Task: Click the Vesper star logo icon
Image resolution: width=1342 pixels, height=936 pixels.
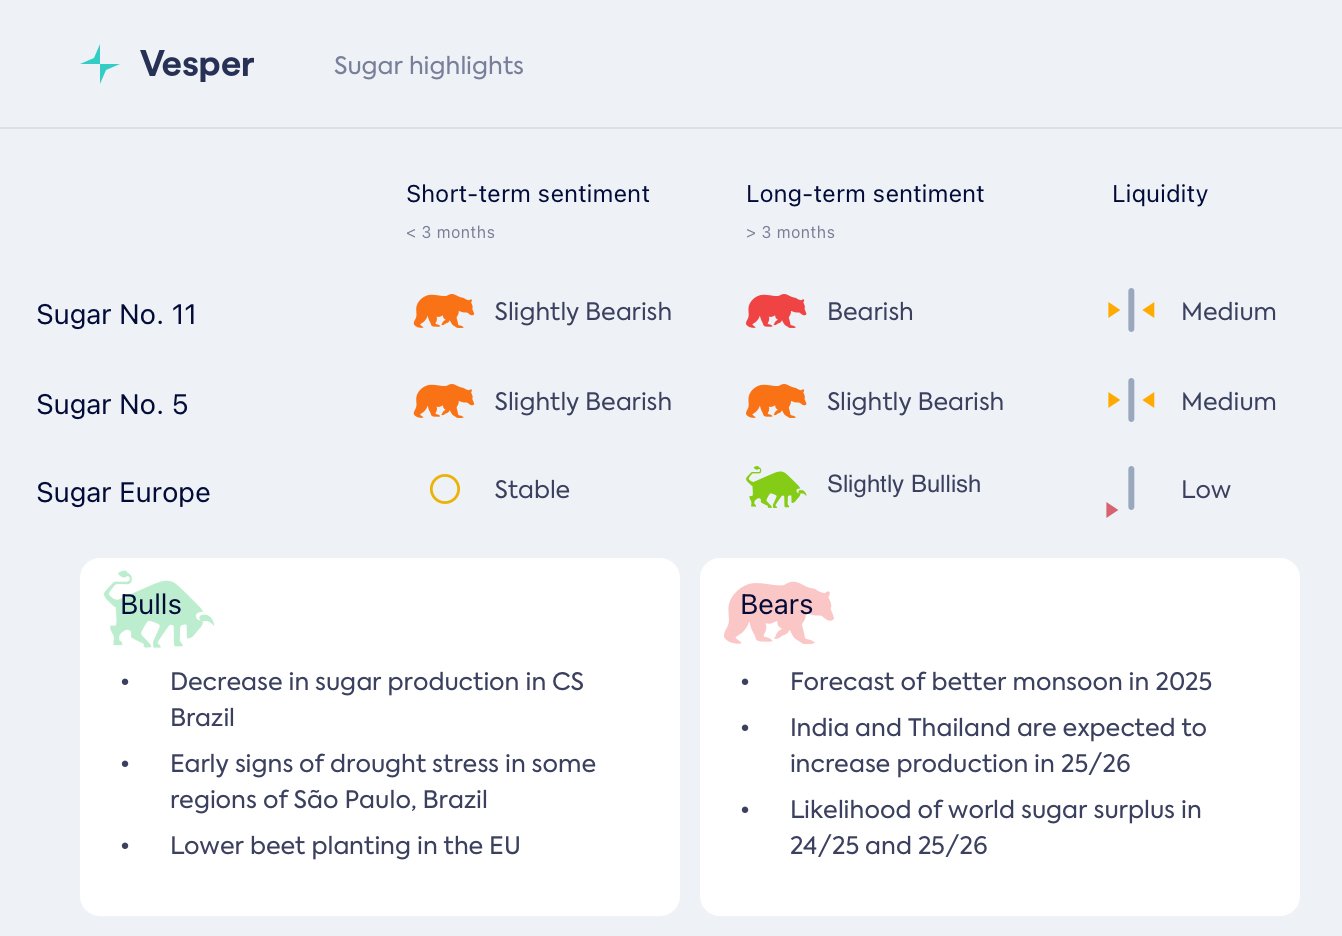Action: pos(100,64)
